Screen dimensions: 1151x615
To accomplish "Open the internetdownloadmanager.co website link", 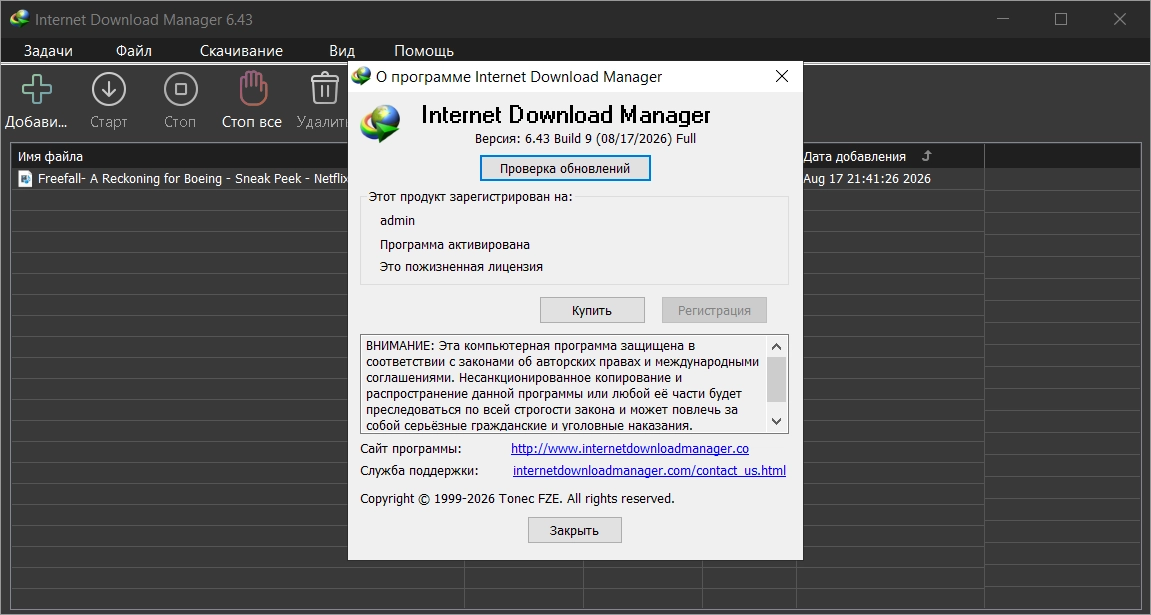I will (x=630, y=448).
